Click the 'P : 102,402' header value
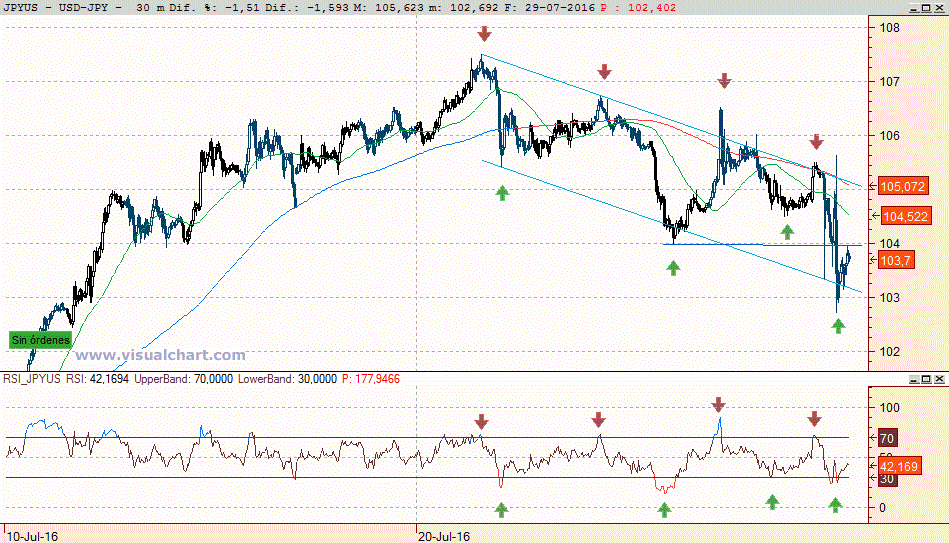949x543 pixels. click(639, 8)
